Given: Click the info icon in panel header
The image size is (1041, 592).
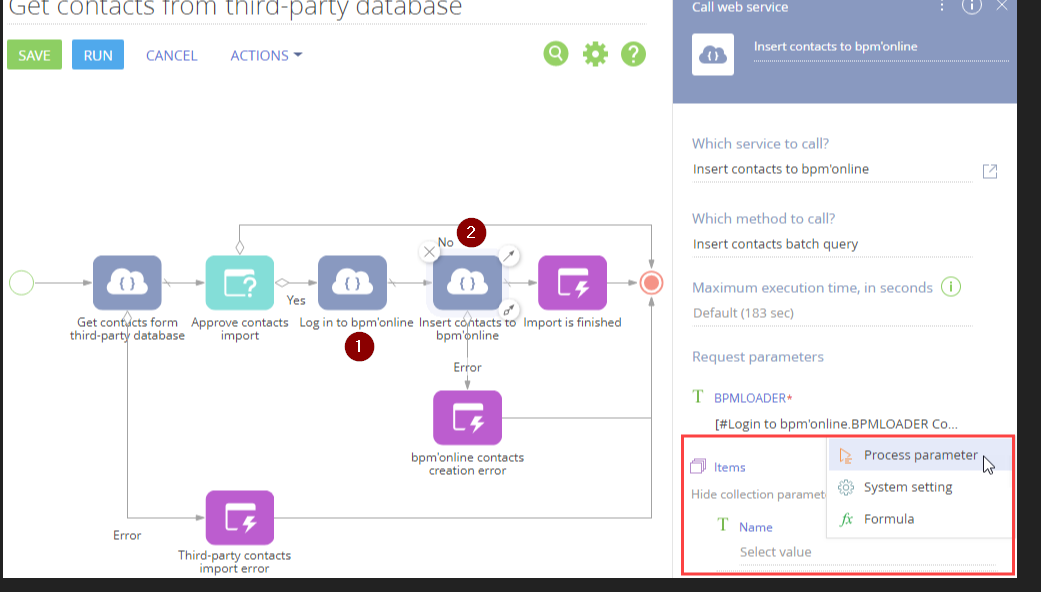Looking at the screenshot, I should [x=971, y=7].
